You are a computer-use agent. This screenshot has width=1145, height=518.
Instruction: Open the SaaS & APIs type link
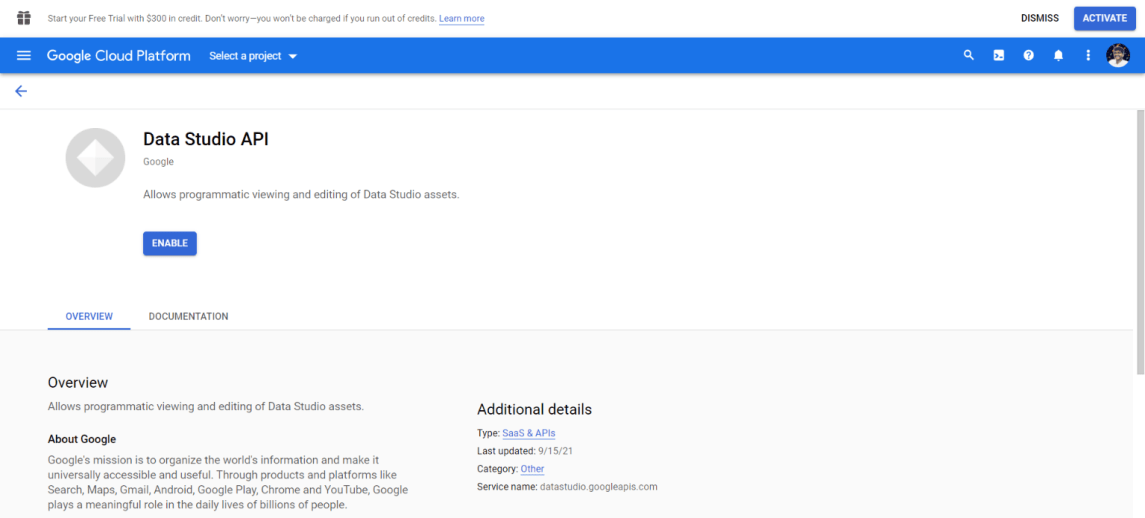[529, 433]
